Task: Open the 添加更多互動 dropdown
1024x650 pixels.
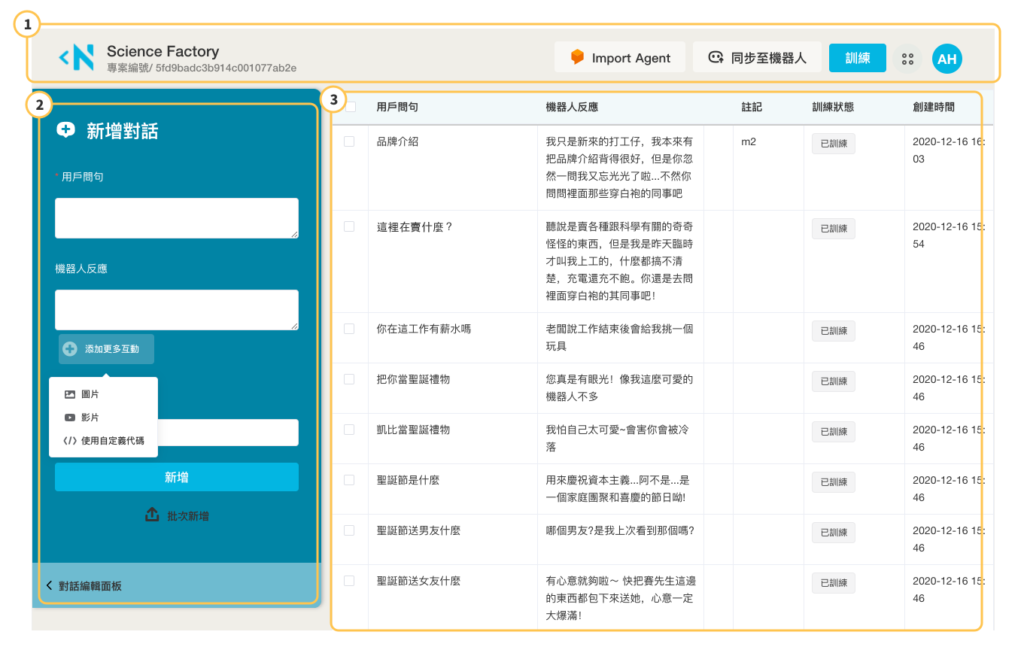Action: pyautogui.click(x=106, y=349)
